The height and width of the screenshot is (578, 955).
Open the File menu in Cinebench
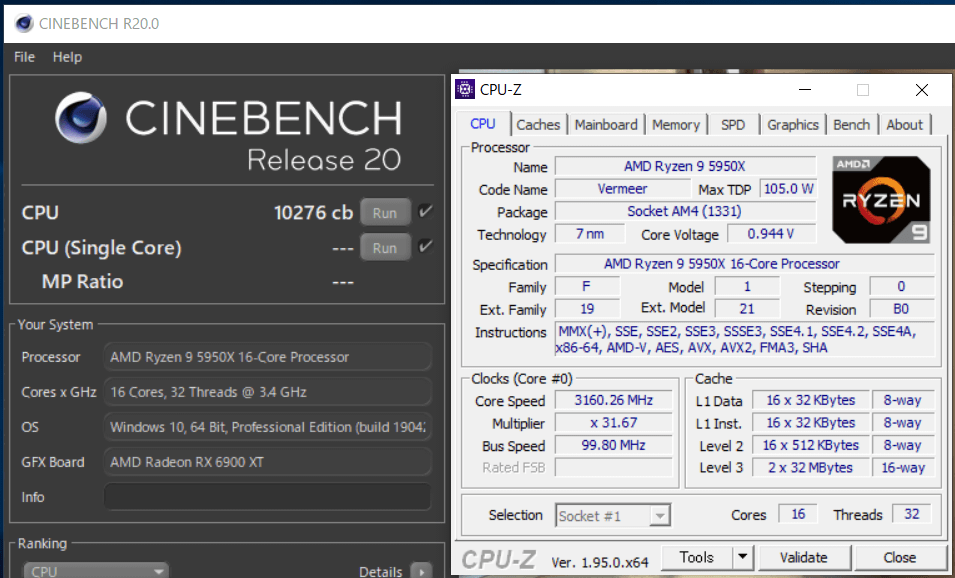[24, 57]
